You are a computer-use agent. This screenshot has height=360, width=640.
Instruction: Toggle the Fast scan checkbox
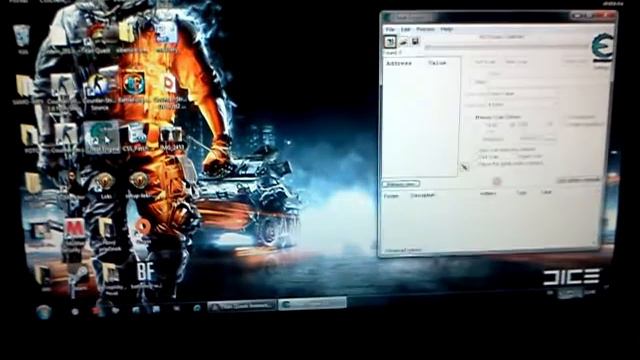[x=488, y=157]
